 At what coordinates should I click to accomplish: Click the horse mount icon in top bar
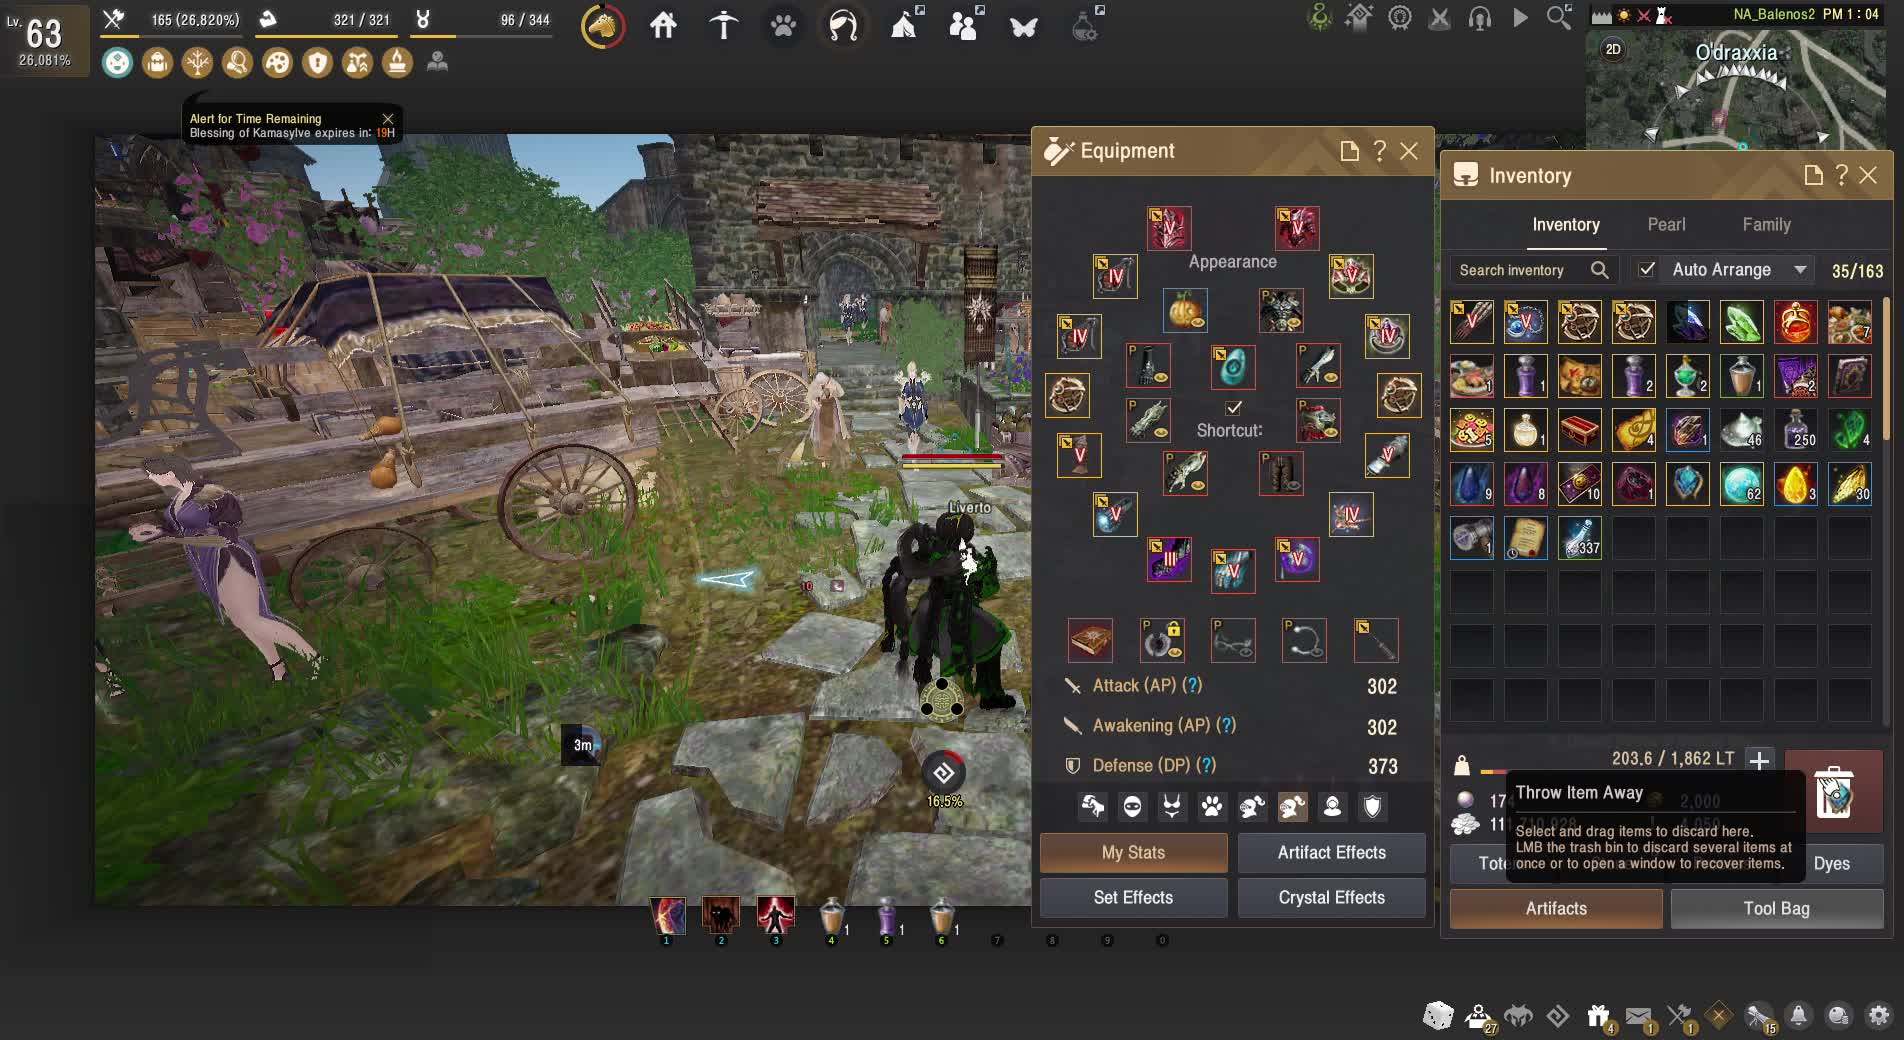tap(602, 27)
